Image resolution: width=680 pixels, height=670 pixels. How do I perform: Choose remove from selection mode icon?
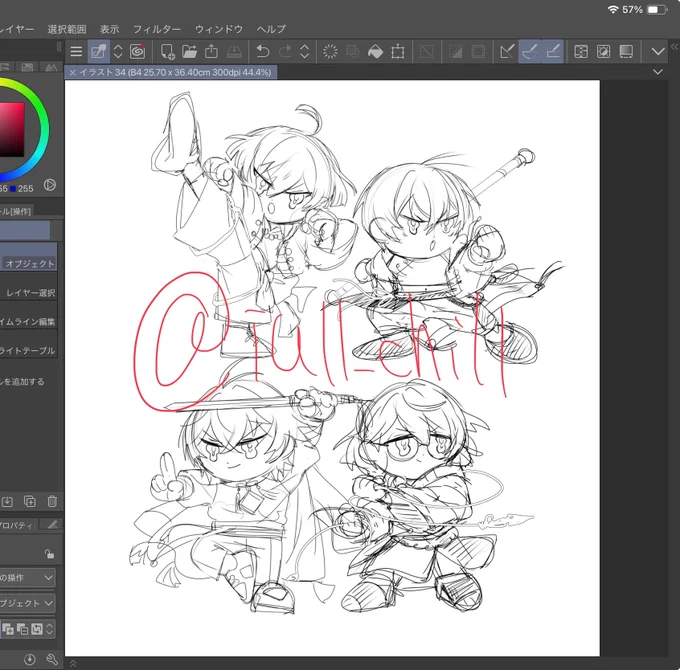[23, 629]
